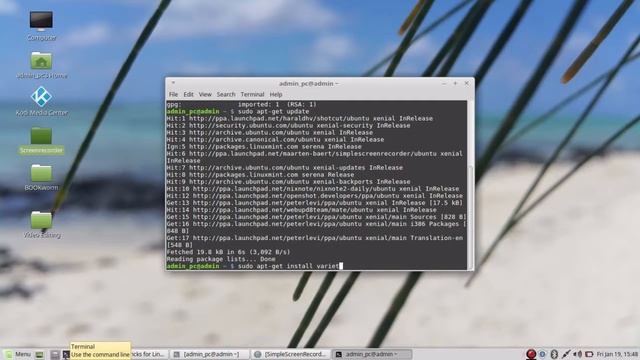The height and width of the screenshot is (360, 640).
Task: Click the file manager launcher in the panel
Action: click(55, 355)
